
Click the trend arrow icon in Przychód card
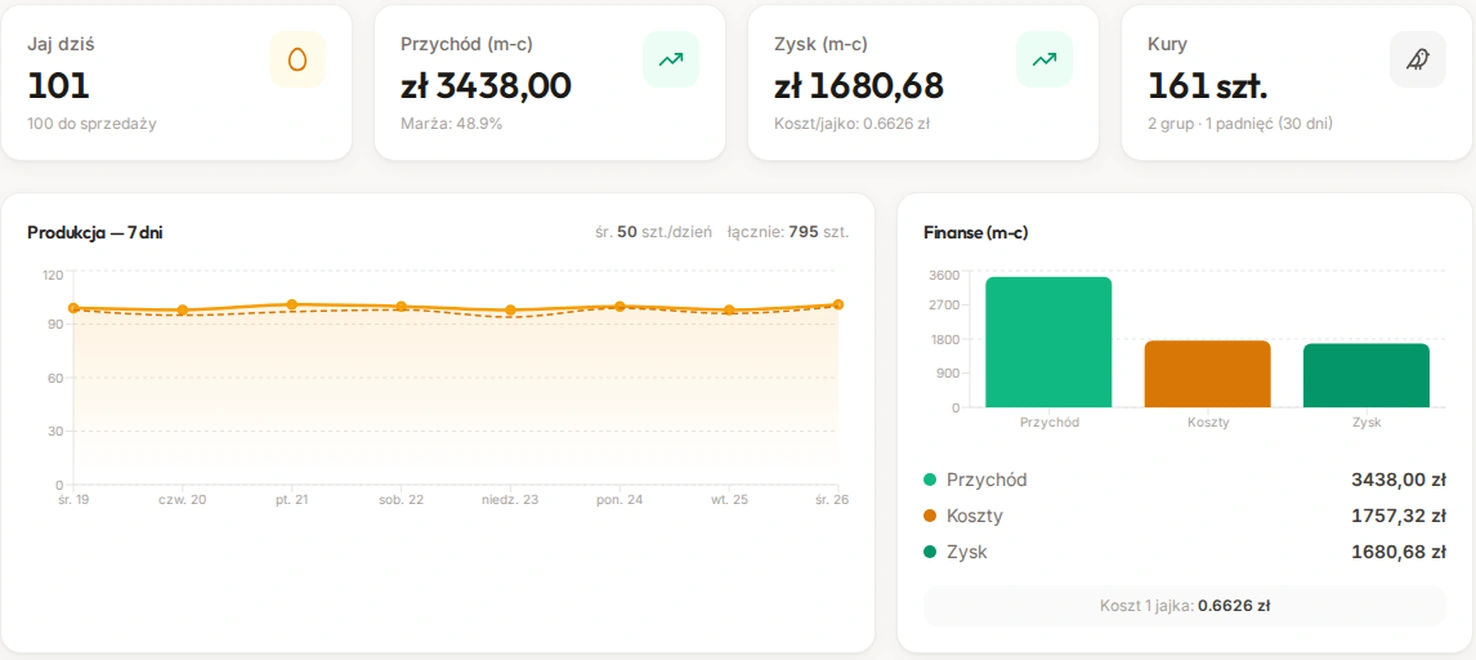point(671,60)
